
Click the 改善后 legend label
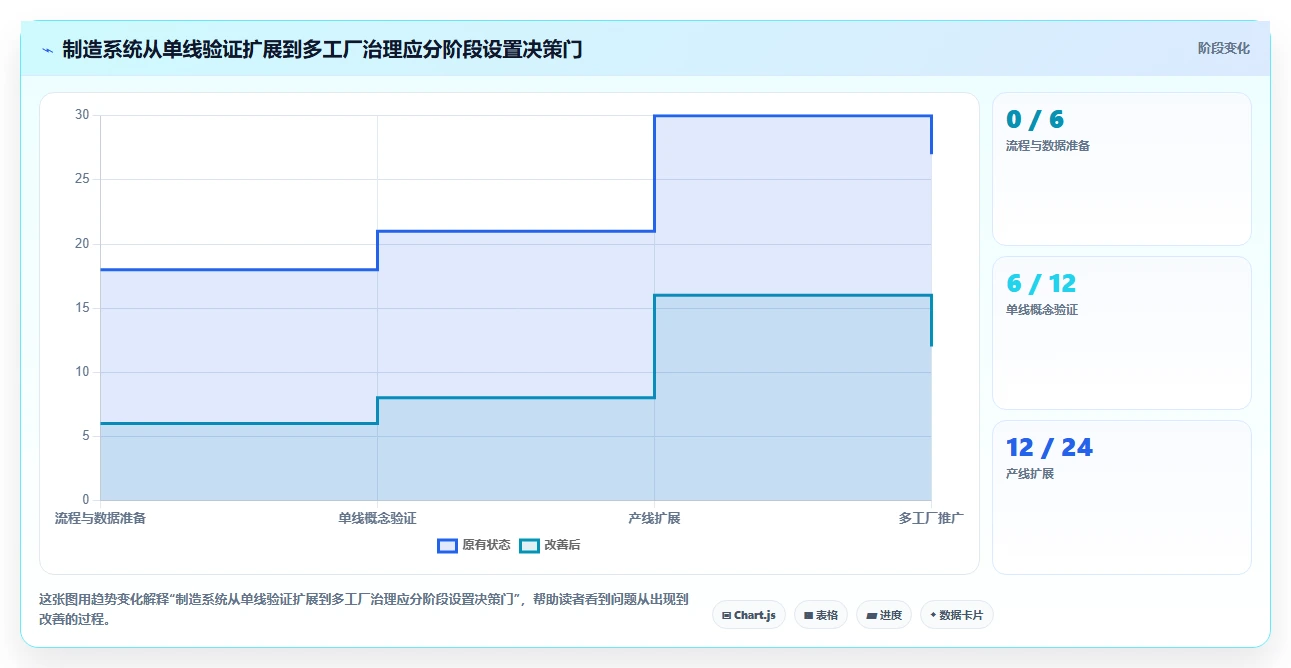click(x=563, y=545)
